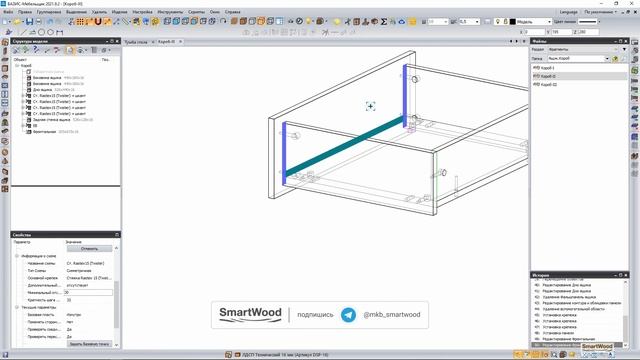Select the first circle drawing tool

coord(41,32)
